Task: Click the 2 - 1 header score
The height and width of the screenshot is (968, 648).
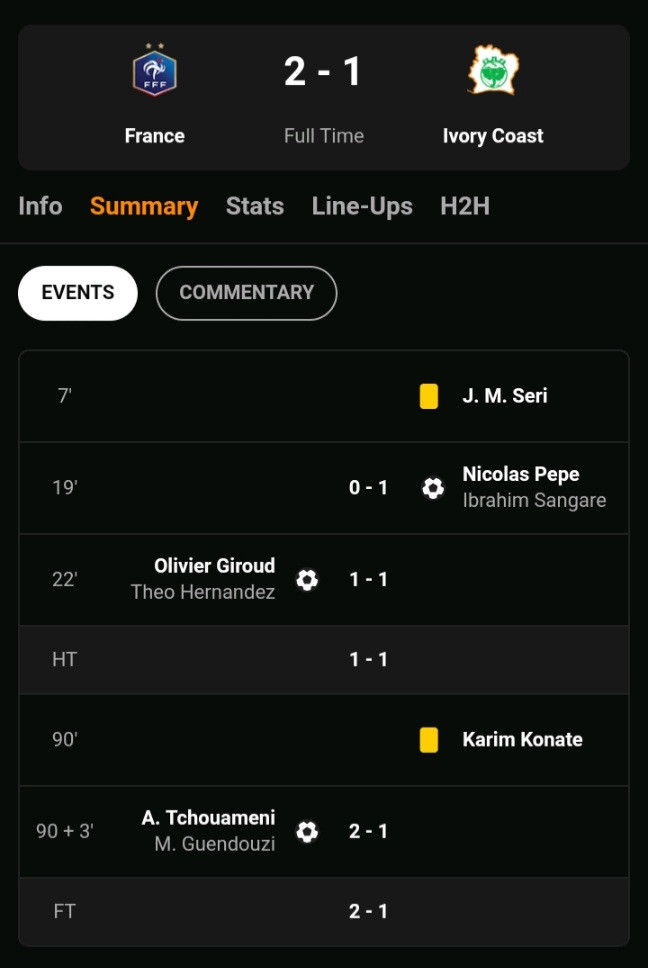Action: [x=322, y=72]
